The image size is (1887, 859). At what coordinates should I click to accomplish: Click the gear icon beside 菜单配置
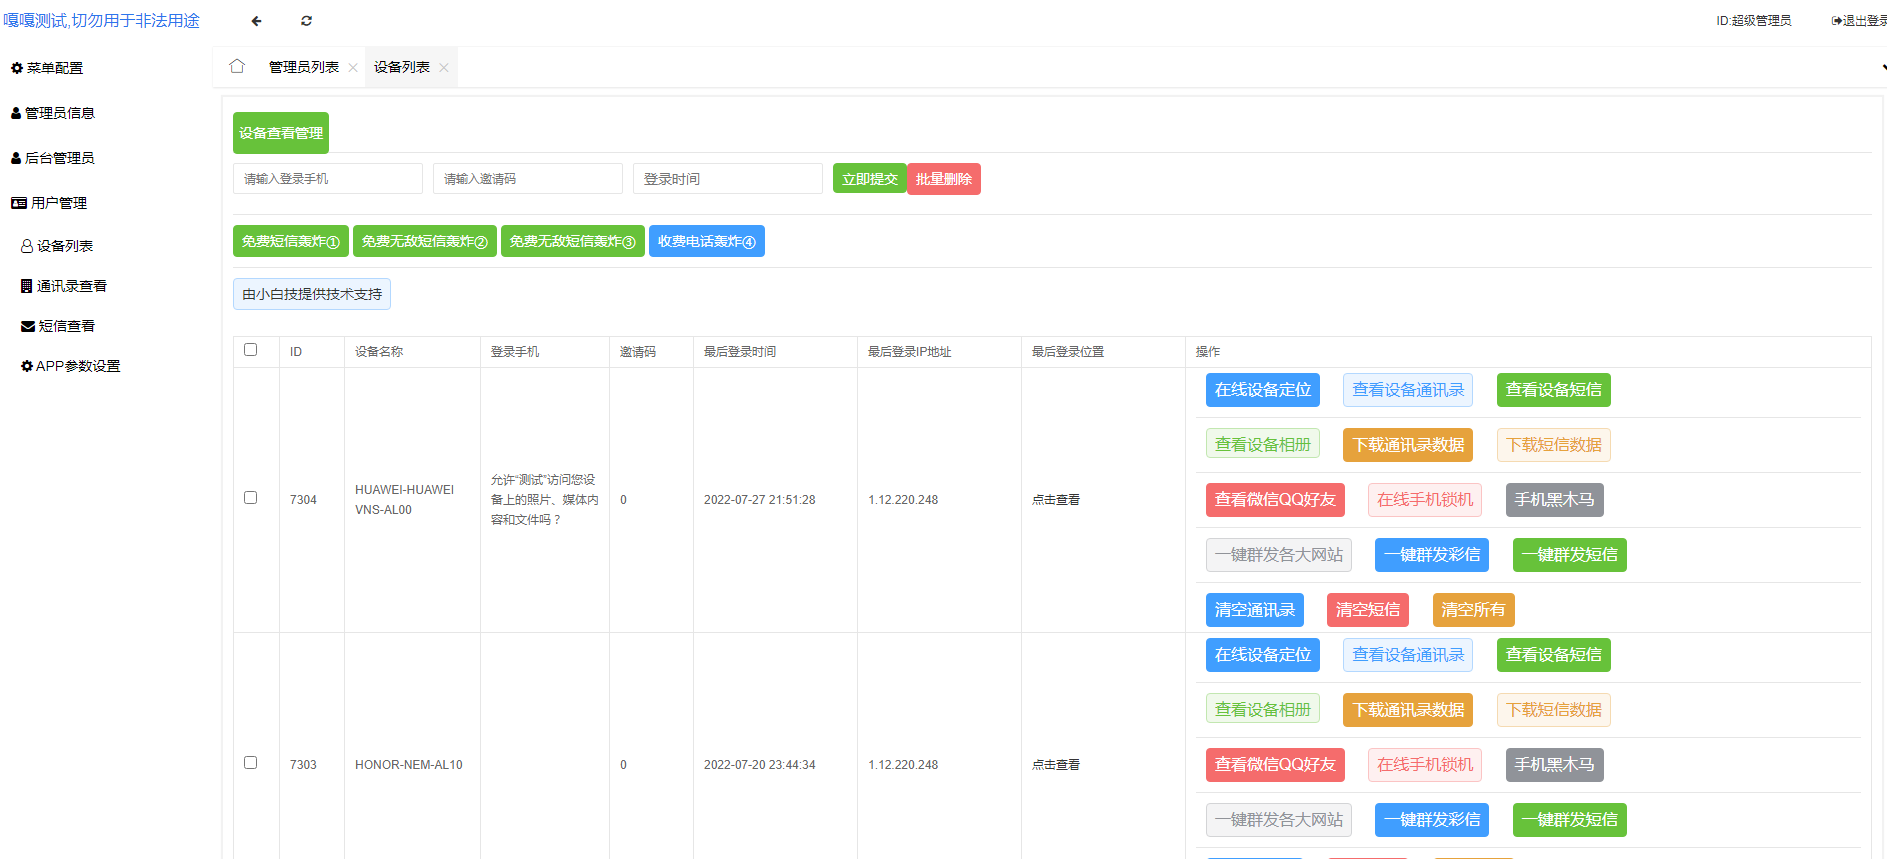click(x=17, y=68)
